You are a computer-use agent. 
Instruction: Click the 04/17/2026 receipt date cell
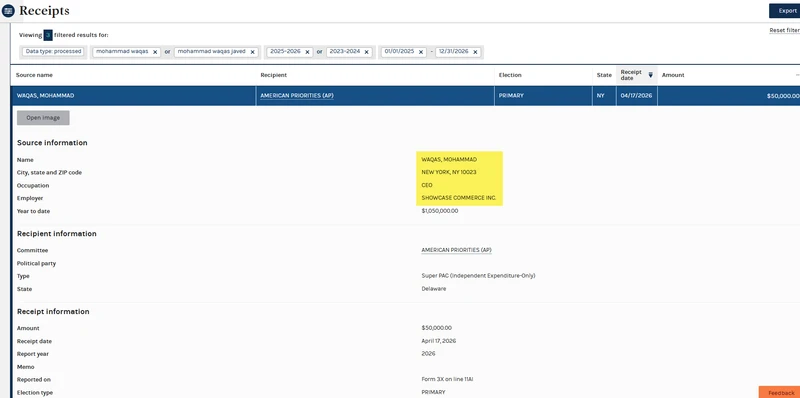point(636,96)
